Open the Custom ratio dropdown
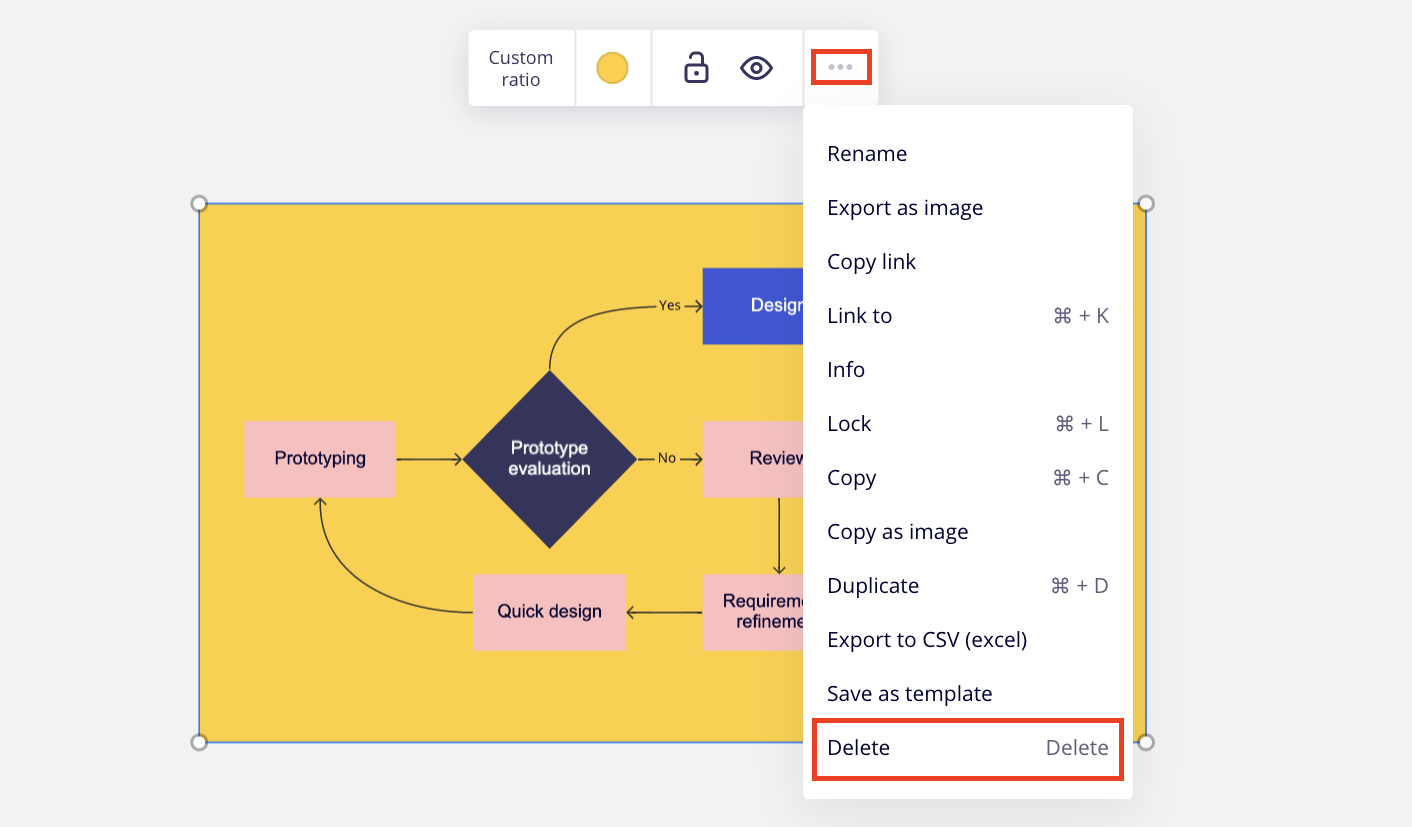Viewport: 1412px width, 827px height. [521, 69]
